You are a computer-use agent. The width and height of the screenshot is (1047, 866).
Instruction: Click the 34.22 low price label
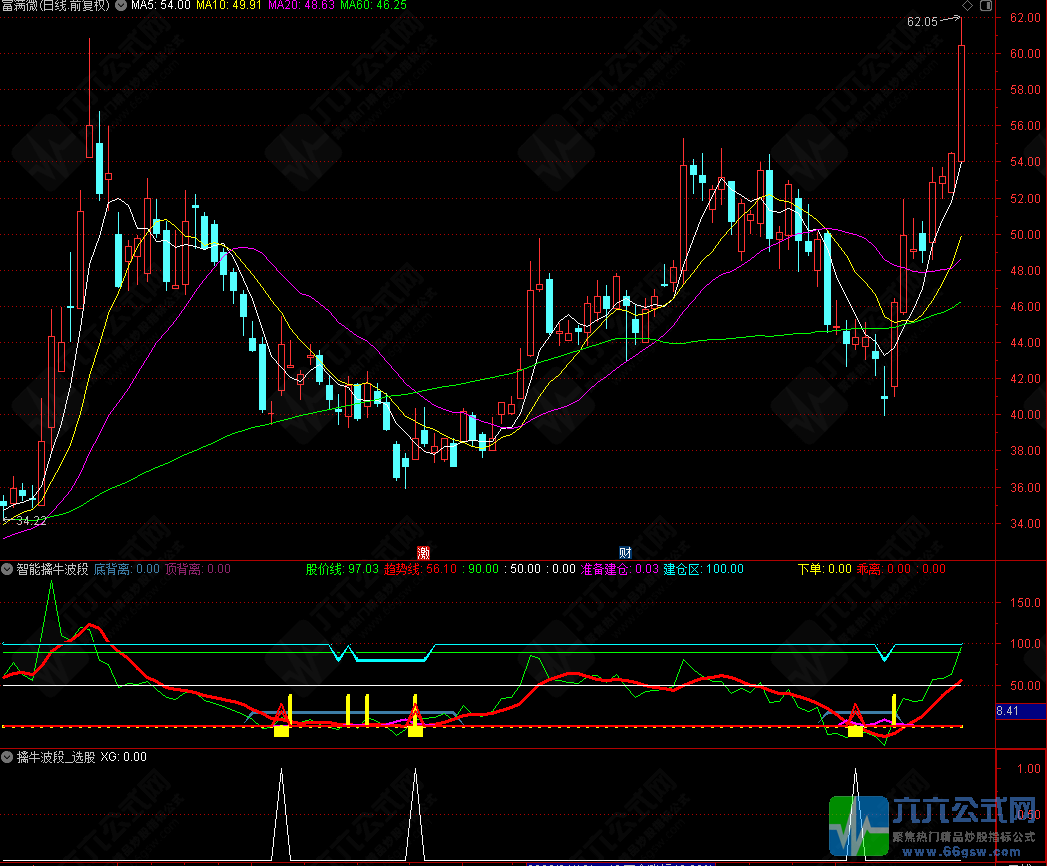31,521
